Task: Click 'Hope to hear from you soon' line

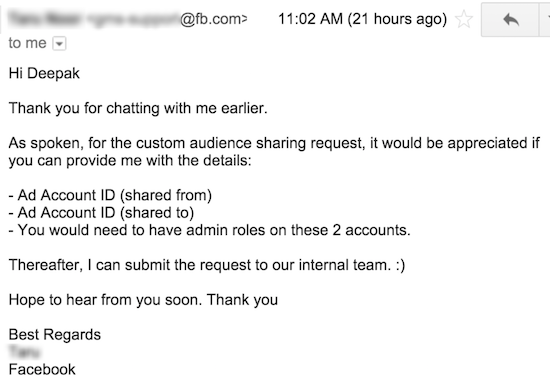Action: pos(143,300)
